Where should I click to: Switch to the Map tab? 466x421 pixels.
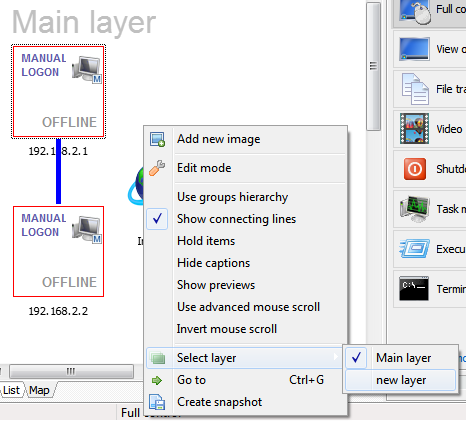click(39, 390)
